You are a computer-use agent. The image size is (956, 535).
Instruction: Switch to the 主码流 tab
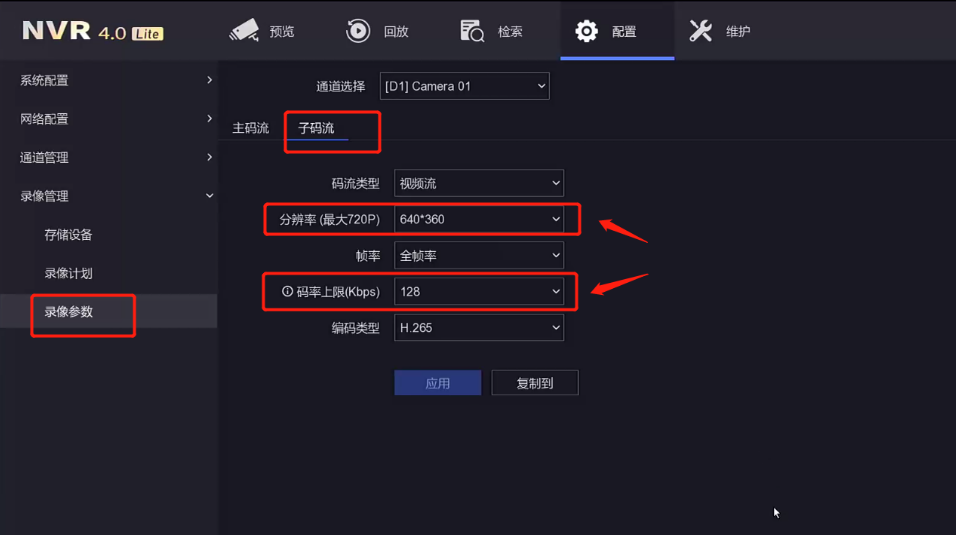click(251, 128)
